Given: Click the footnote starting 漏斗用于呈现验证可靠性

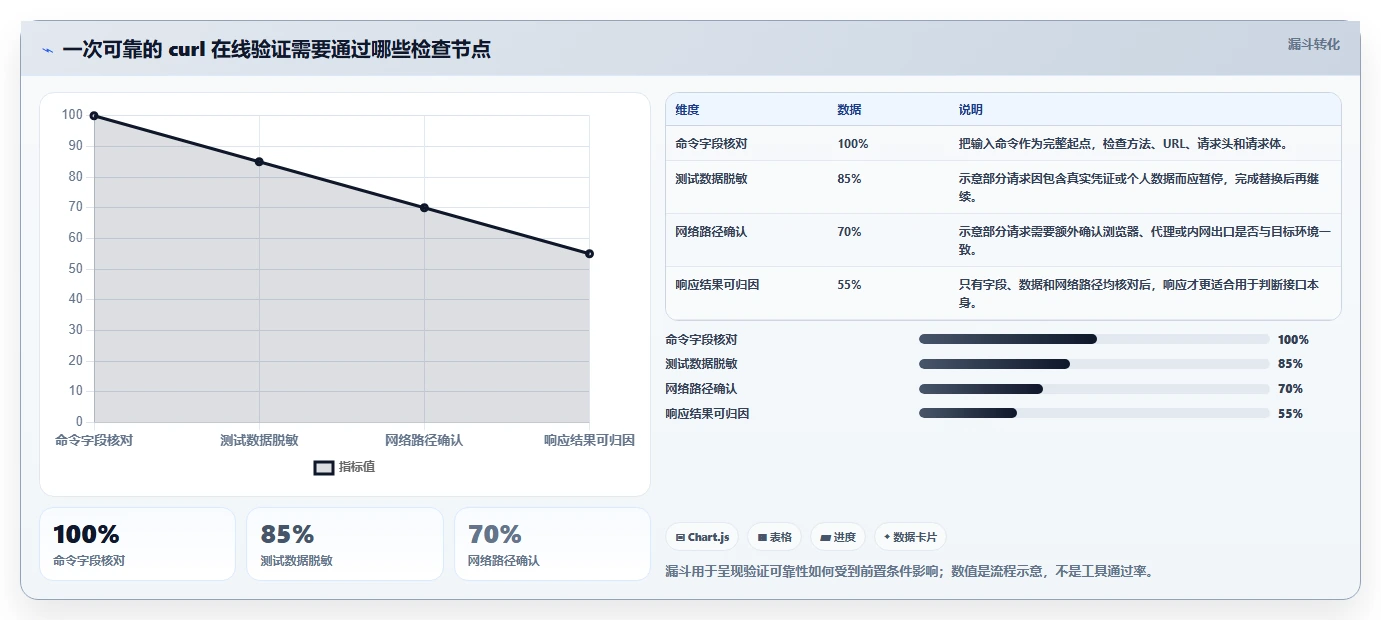Looking at the screenshot, I should (910, 572).
